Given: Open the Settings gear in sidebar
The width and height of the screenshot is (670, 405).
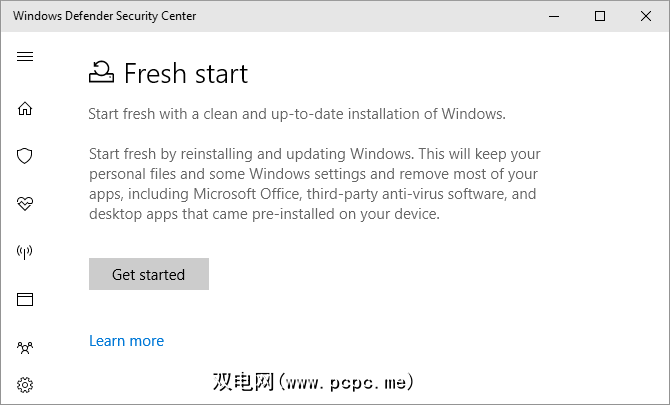Looking at the screenshot, I should (x=25, y=385).
